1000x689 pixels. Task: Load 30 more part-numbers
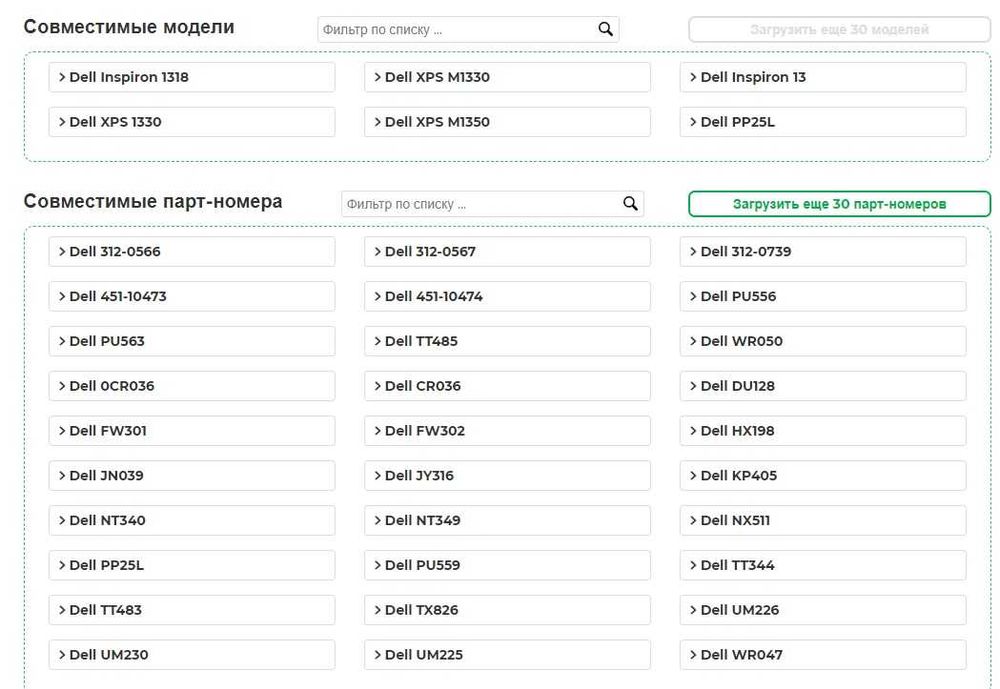click(x=839, y=204)
